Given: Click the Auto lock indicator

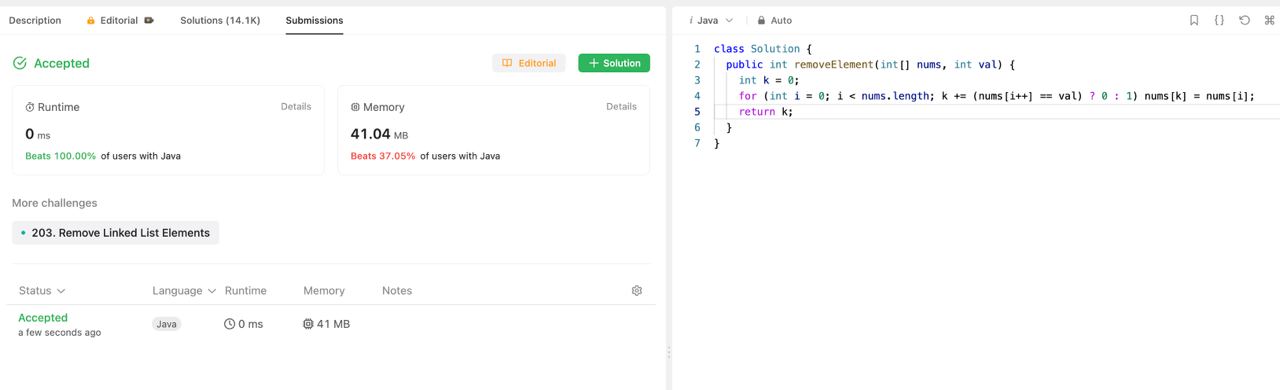Looking at the screenshot, I should [775, 20].
